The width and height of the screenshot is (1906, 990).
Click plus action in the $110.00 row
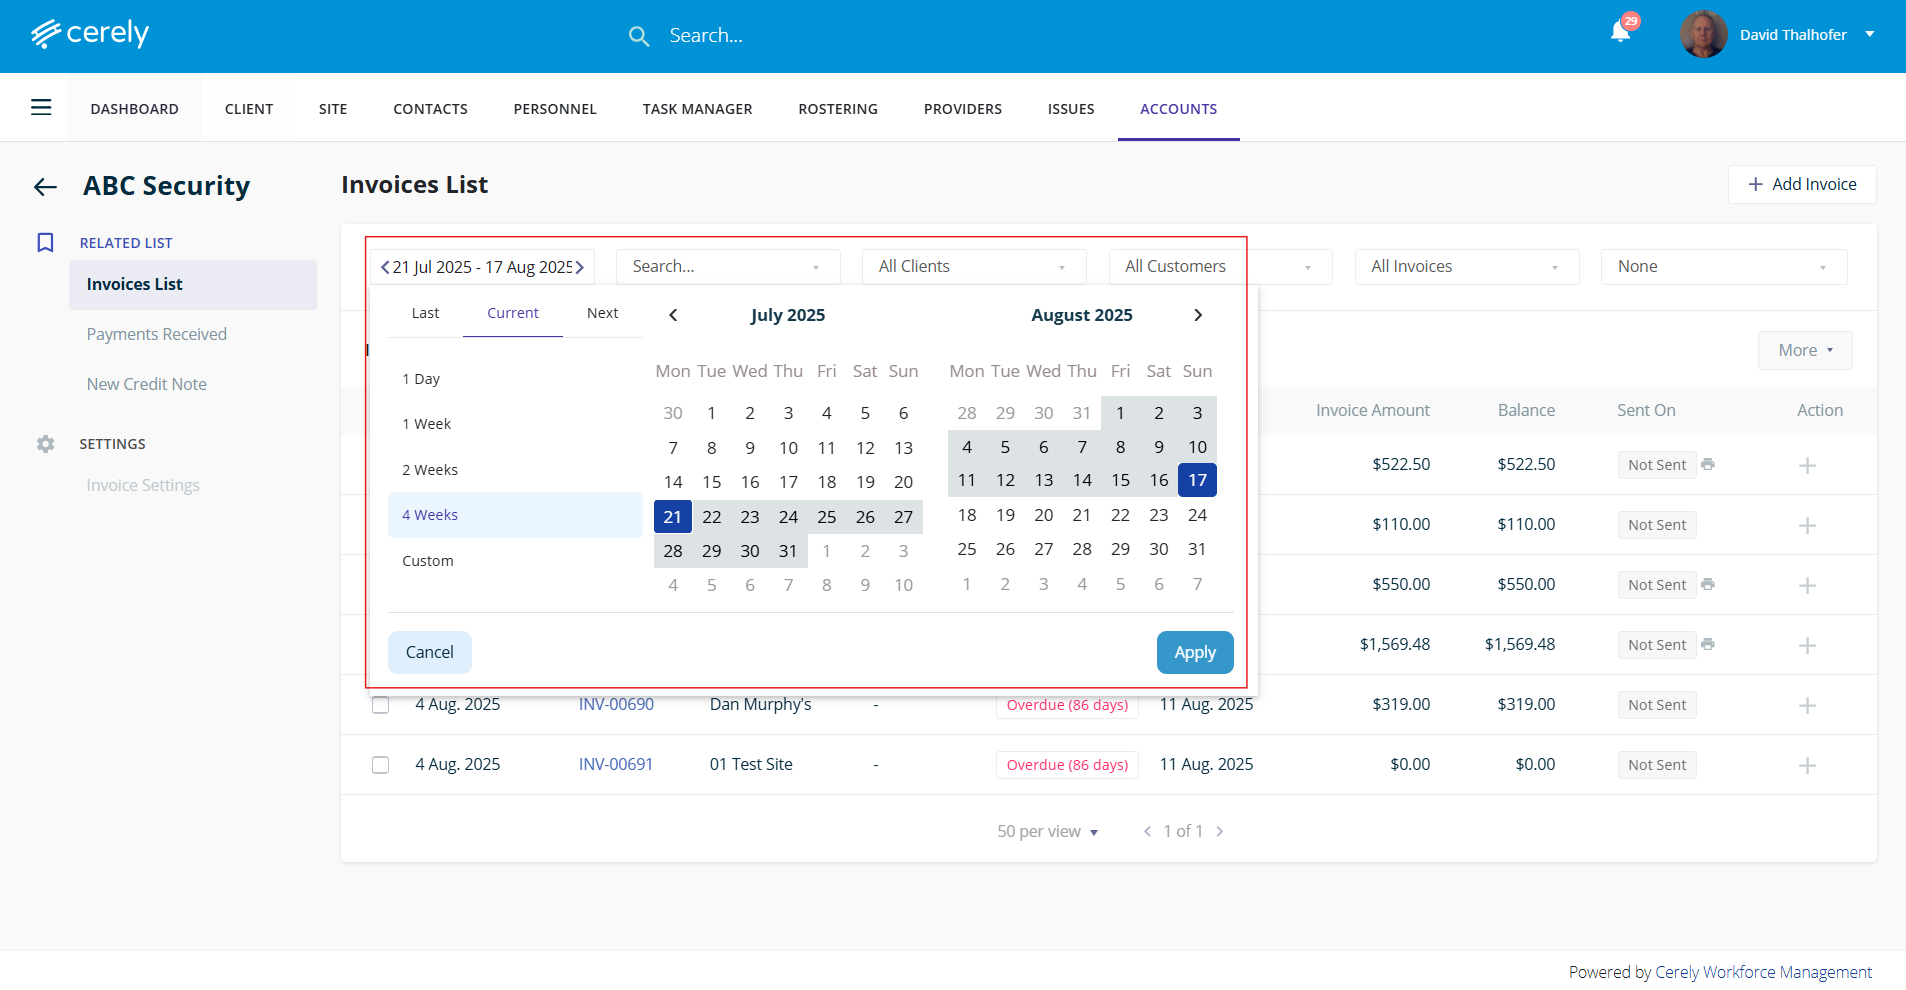click(1807, 525)
